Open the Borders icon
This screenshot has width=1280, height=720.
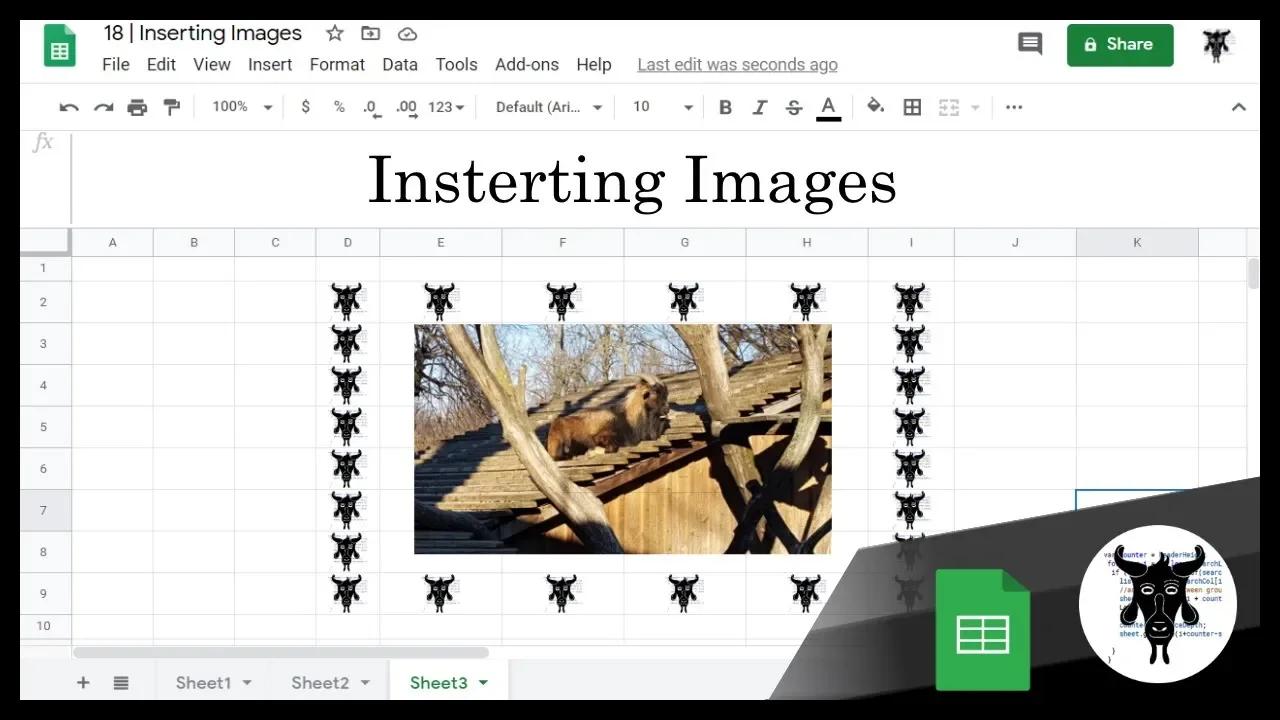[x=911, y=106]
